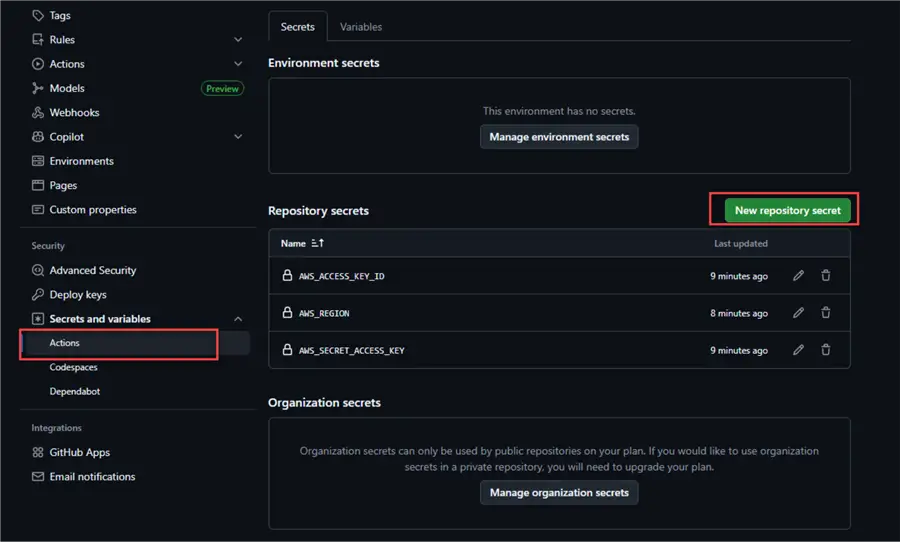Click lock icon beside AWS_SECRET_ACCESS_KEY

(287, 349)
